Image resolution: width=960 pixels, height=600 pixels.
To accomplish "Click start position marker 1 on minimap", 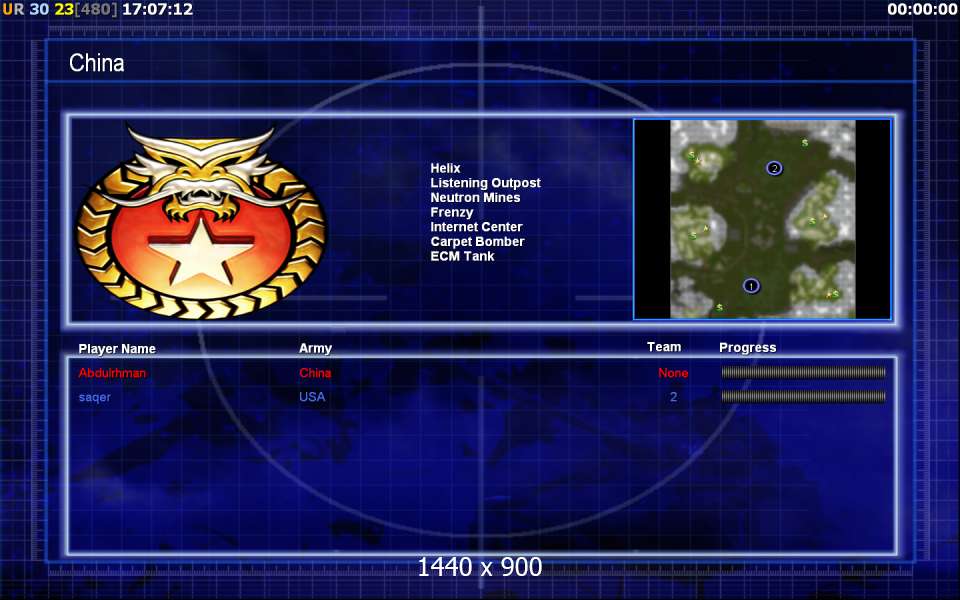I will (x=751, y=286).
